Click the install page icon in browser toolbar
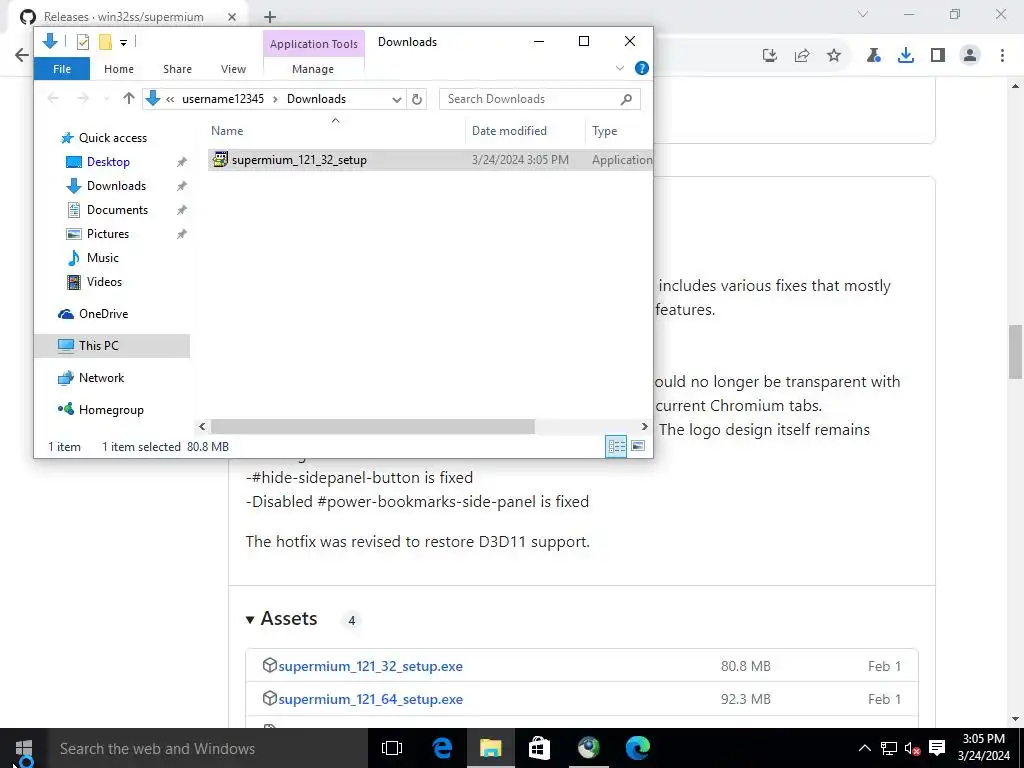This screenshot has height=768, width=1024. (x=770, y=56)
